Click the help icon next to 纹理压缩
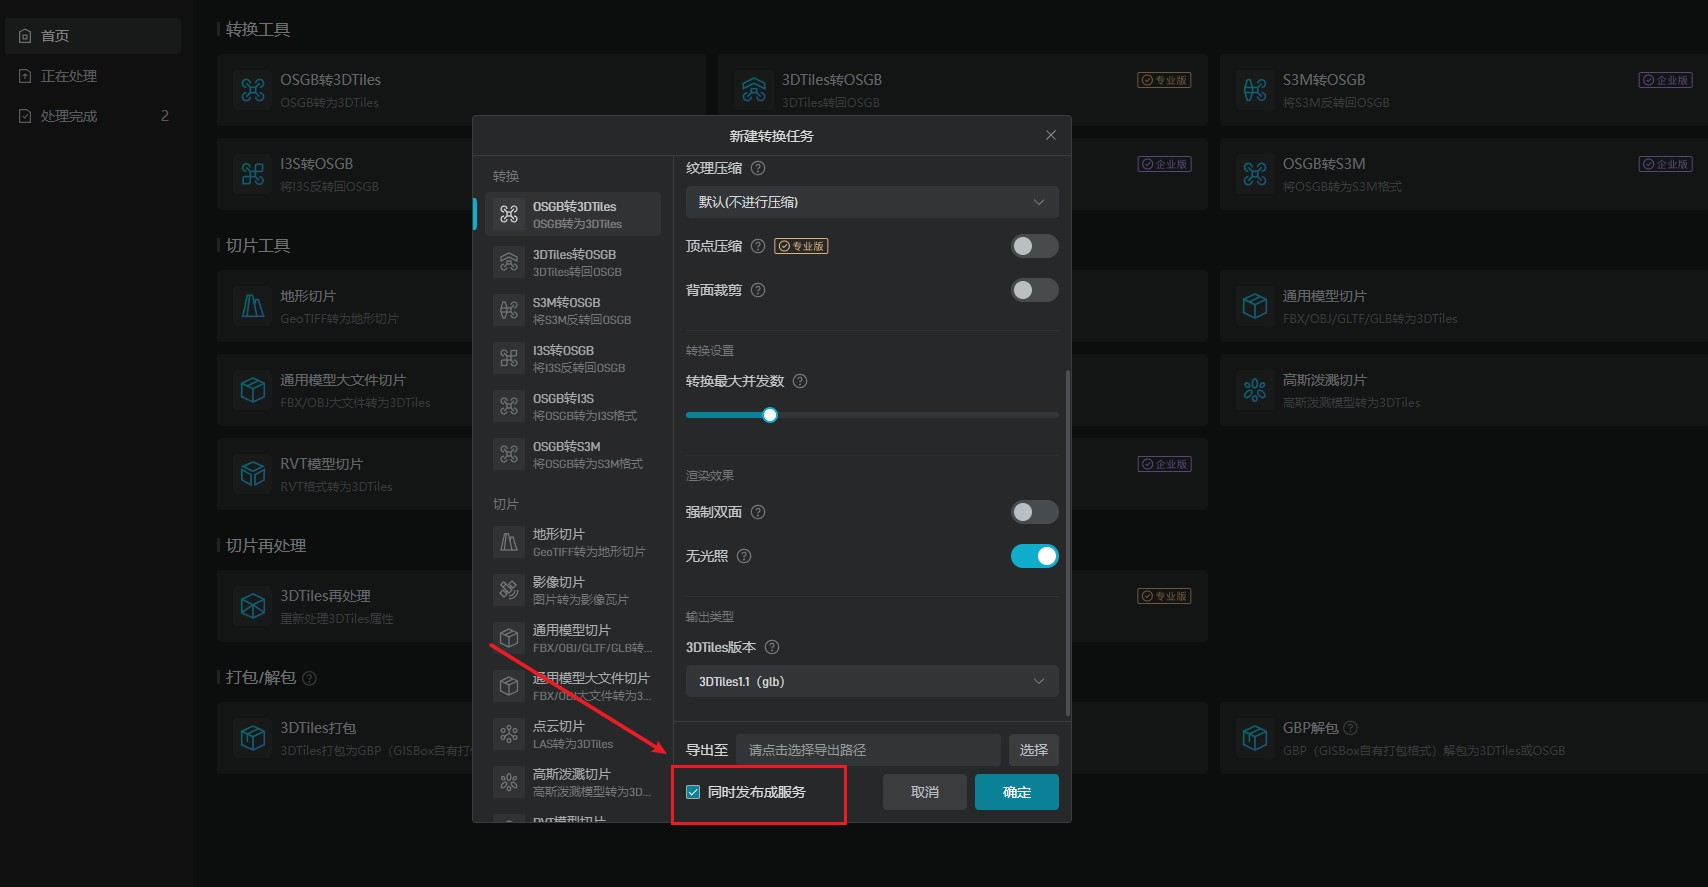The width and height of the screenshot is (1708, 887). point(758,168)
